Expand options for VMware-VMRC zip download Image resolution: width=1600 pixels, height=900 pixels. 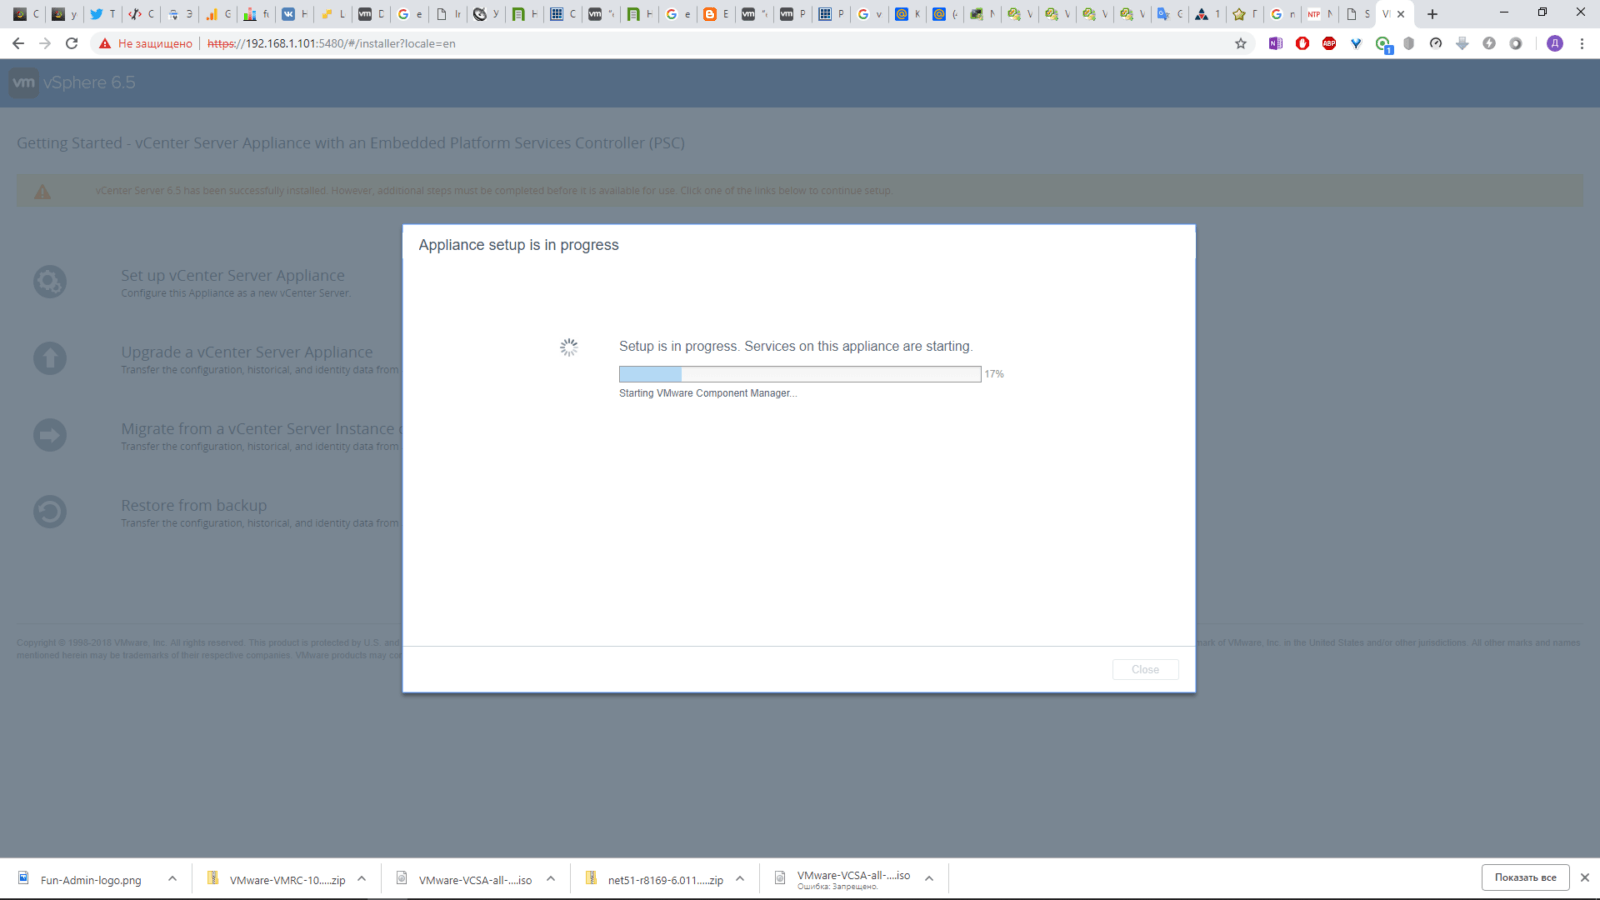[362, 879]
